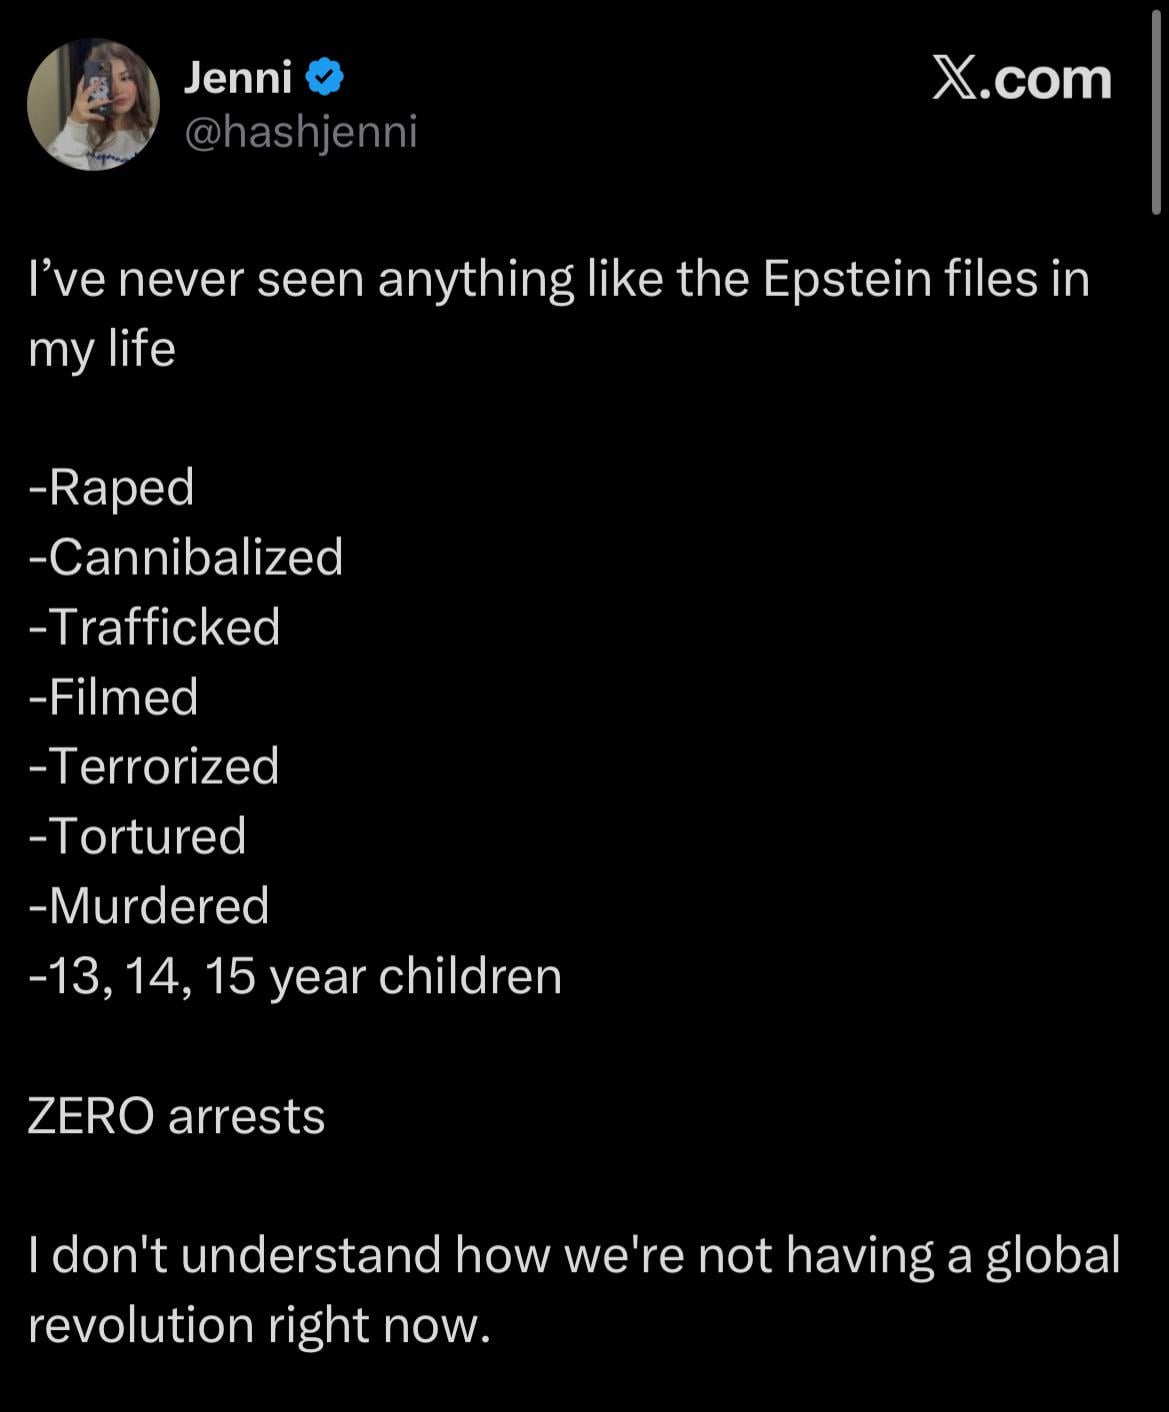The height and width of the screenshot is (1412, 1169).
Task: Open the @hashjenni handle link
Action: point(300,131)
